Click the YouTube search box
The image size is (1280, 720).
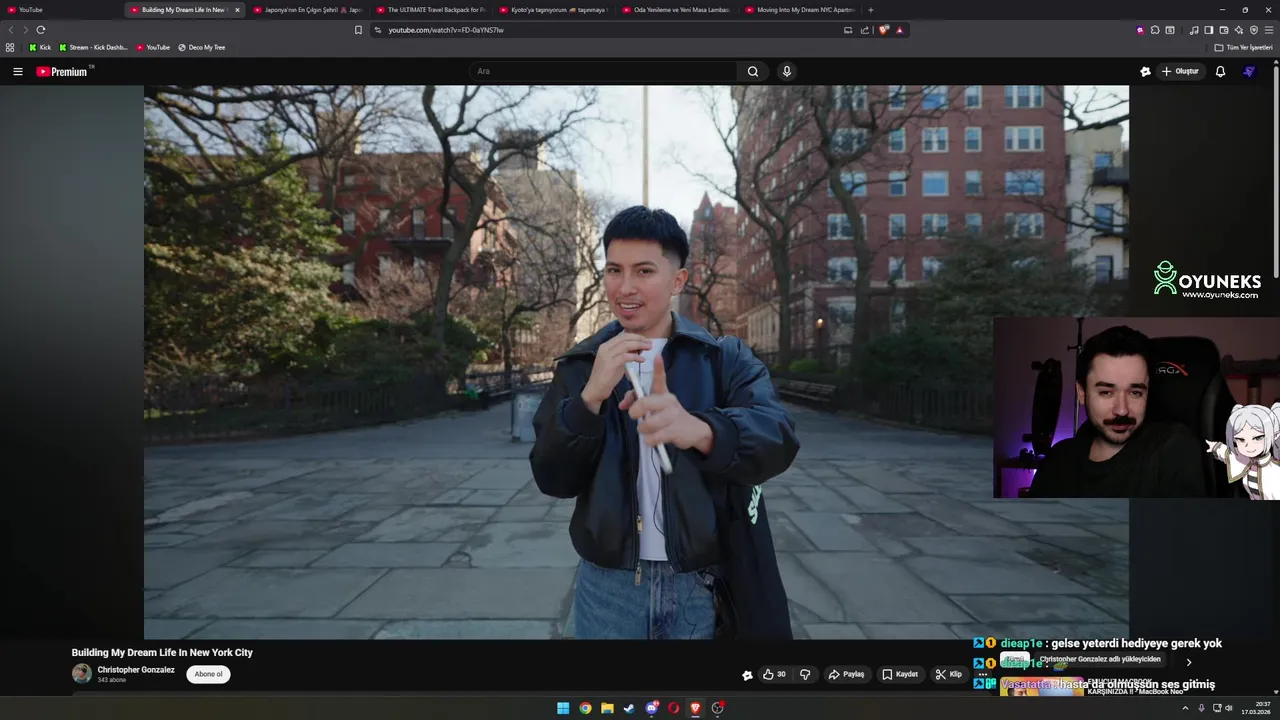(604, 71)
